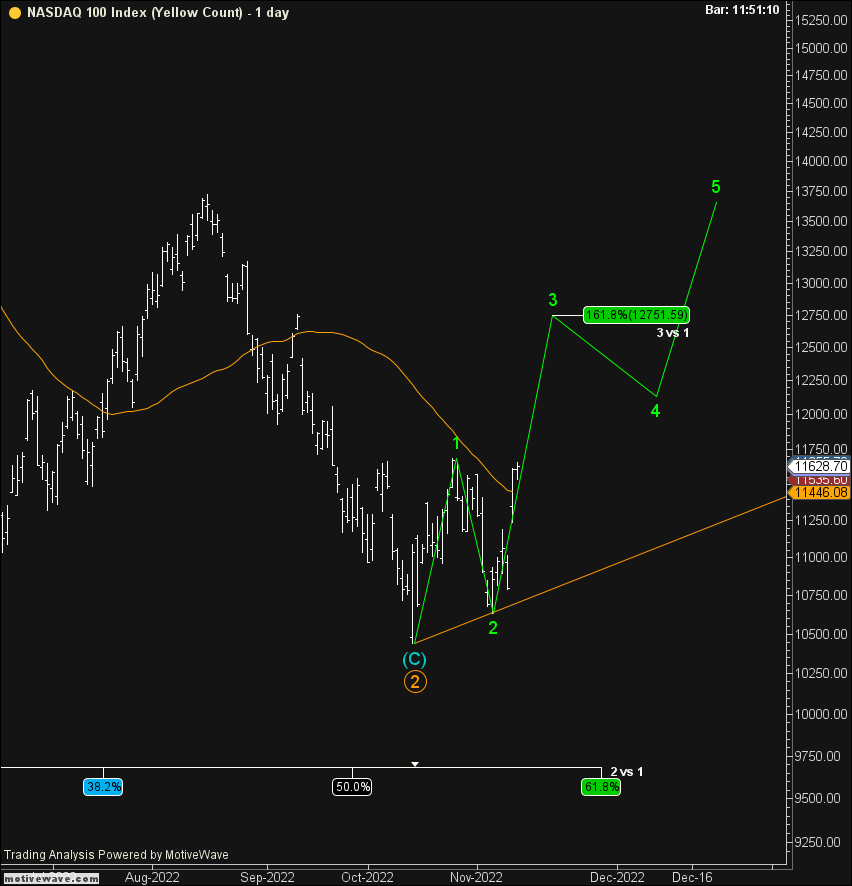Click the red 11535.60 price tag
Viewport: 852px width, 886px height.
pos(820,480)
